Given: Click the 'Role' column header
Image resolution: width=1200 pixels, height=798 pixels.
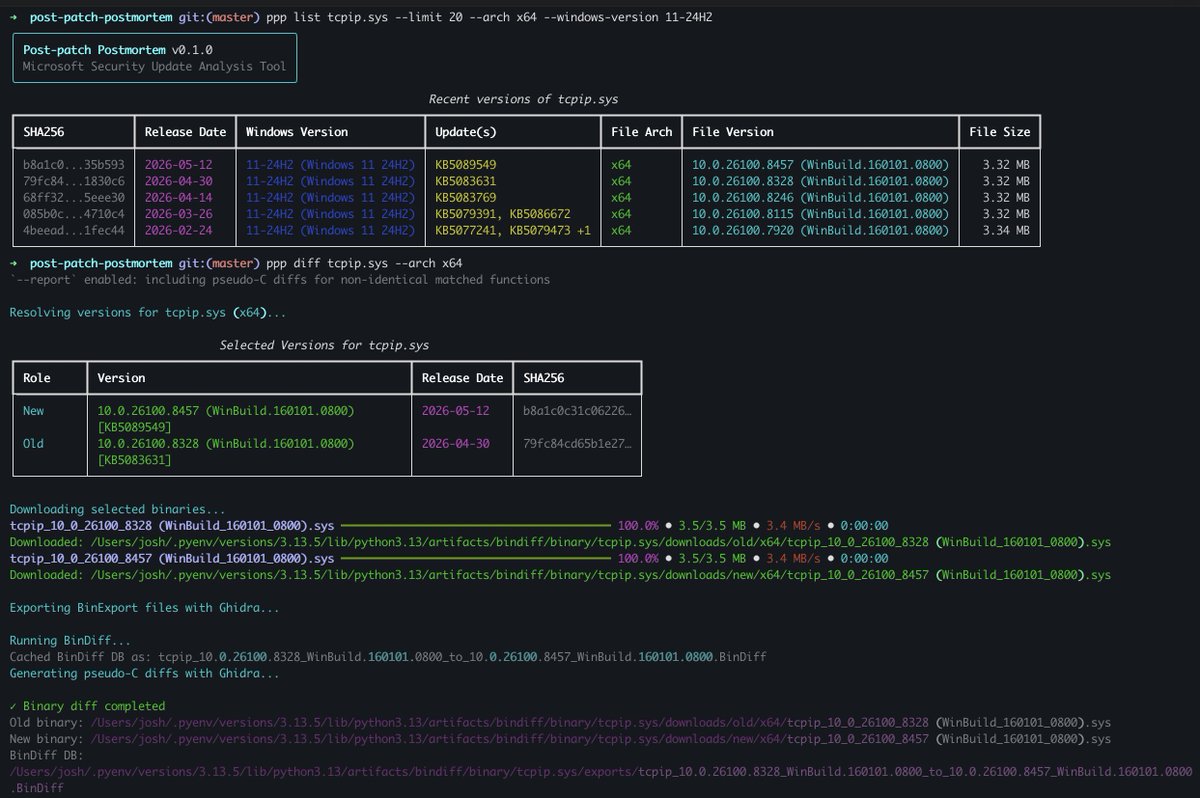Looking at the screenshot, I should coord(37,378).
